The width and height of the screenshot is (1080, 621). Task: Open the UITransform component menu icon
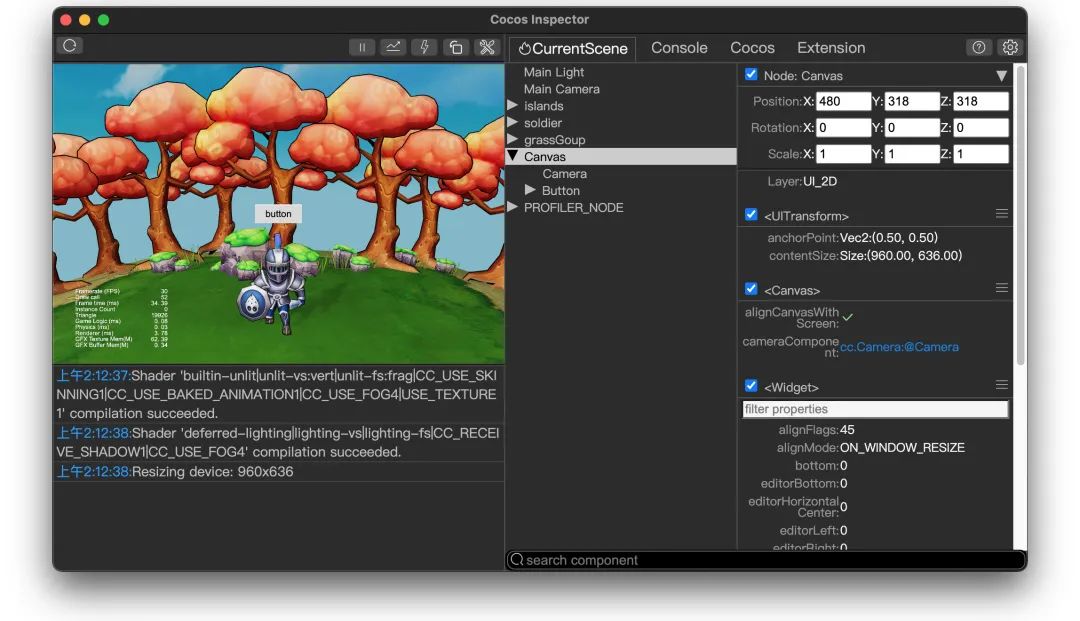pos(1001,214)
